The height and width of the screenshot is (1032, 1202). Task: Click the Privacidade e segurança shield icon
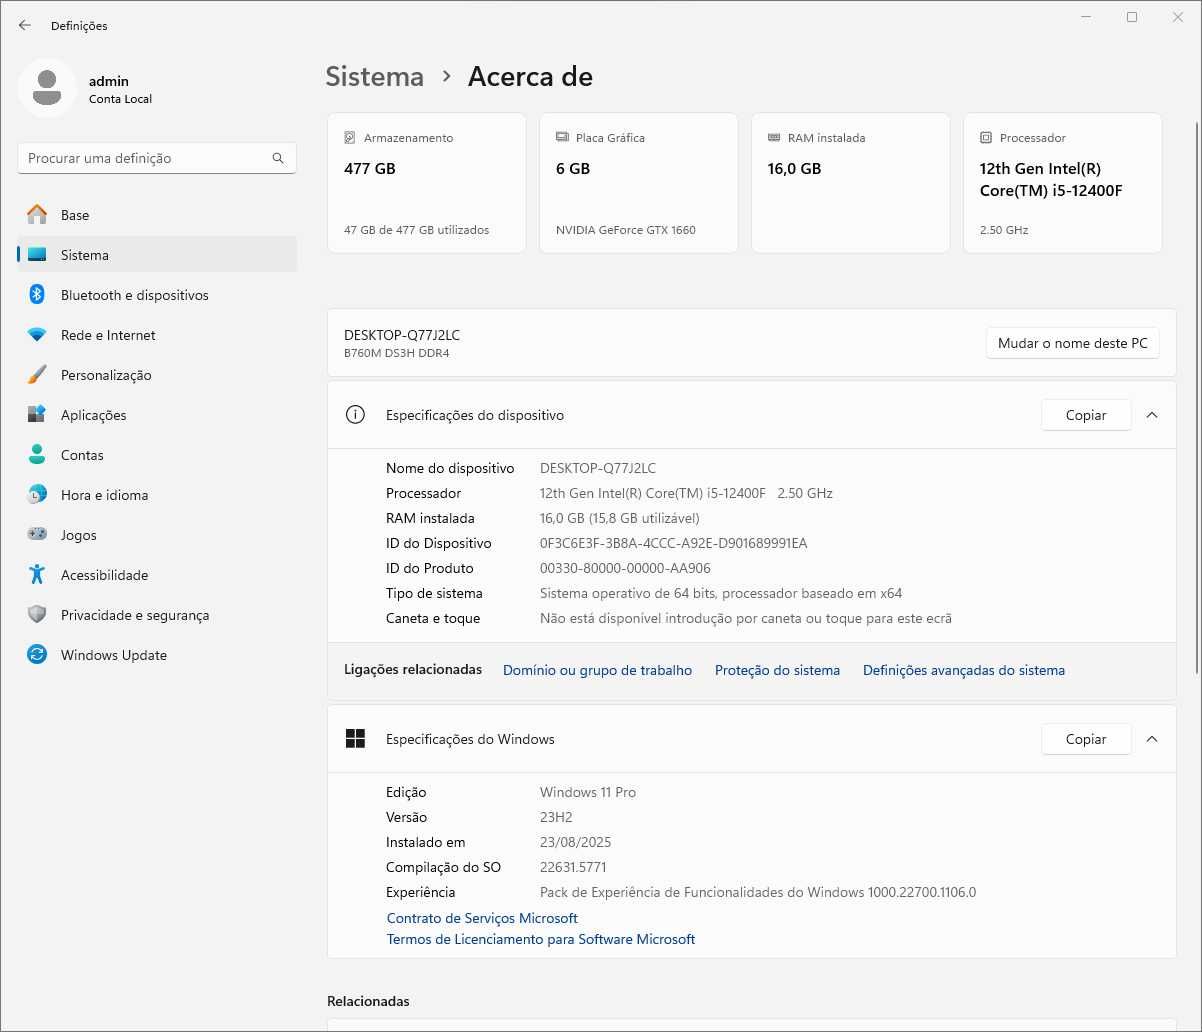[x=37, y=615]
